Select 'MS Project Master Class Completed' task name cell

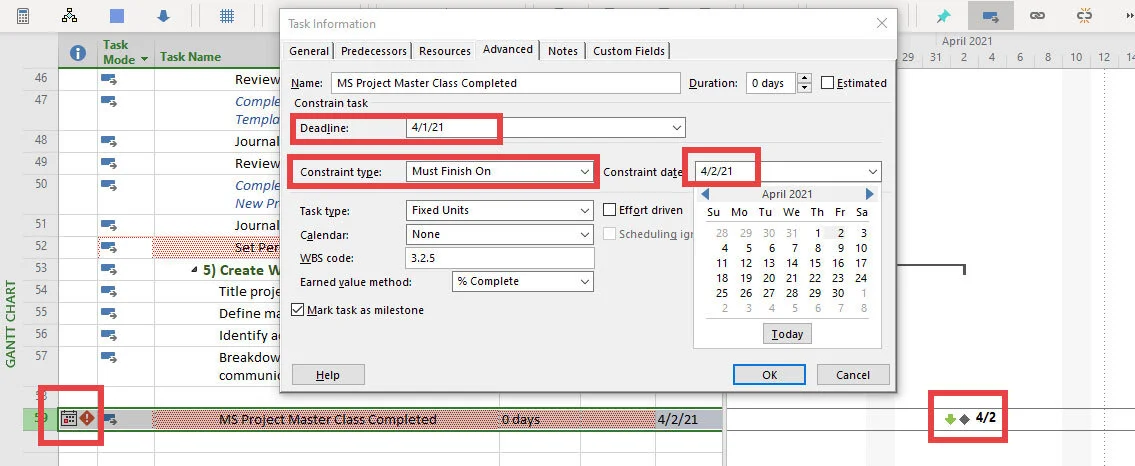pos(327,420)
